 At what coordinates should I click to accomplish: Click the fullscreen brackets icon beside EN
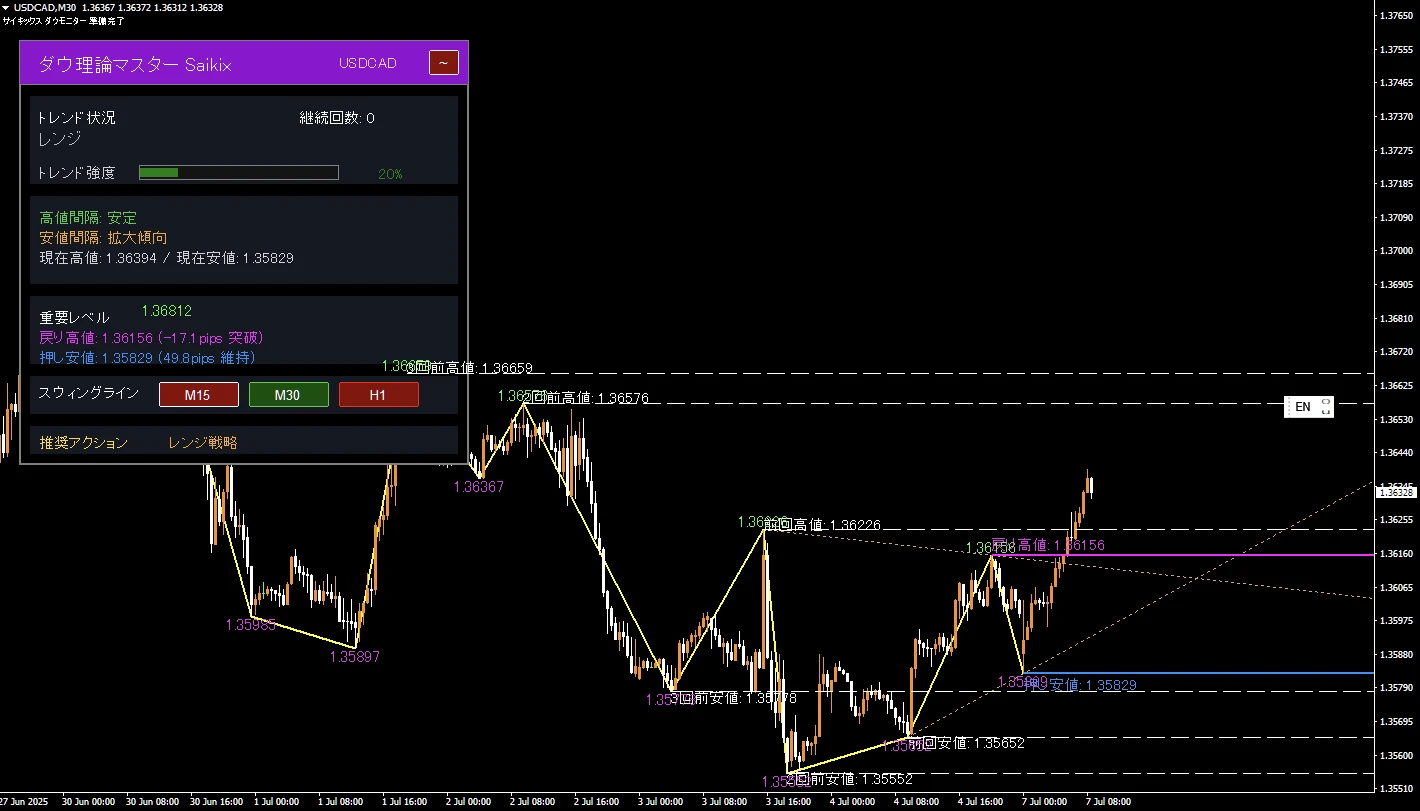tap(1326, 407)
